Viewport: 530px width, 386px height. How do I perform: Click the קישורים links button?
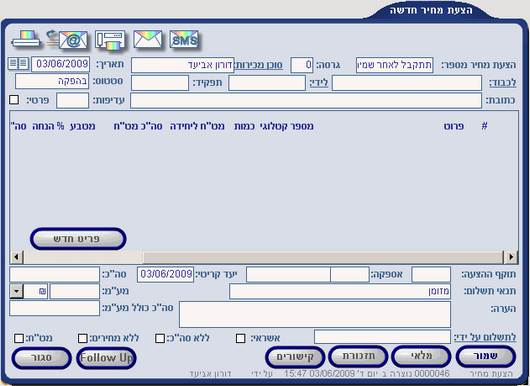point(295,357)
